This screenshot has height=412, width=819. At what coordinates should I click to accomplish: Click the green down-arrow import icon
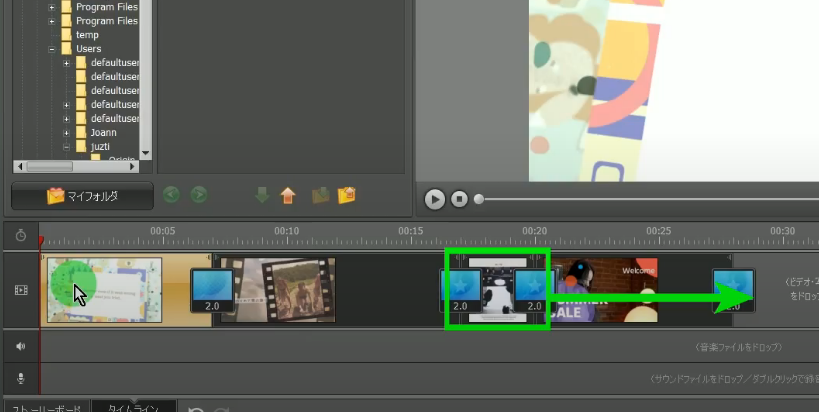point(263,195)
